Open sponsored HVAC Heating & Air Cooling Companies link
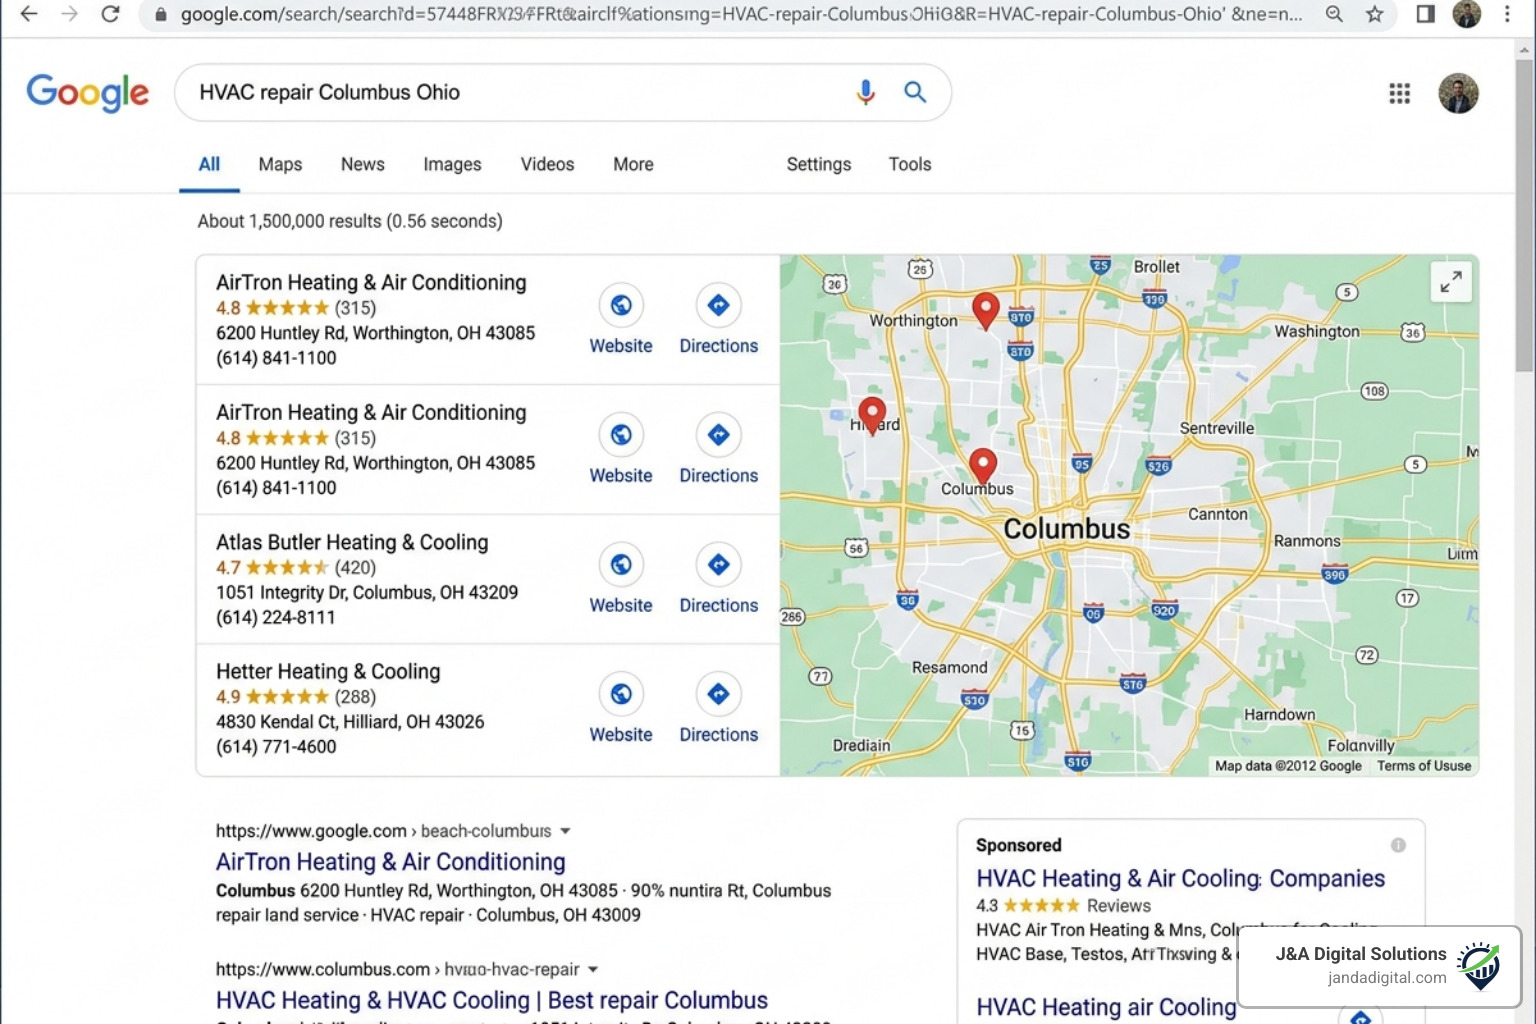The width and height of the screenshot is (1536, 1024). pos(1180,878)
